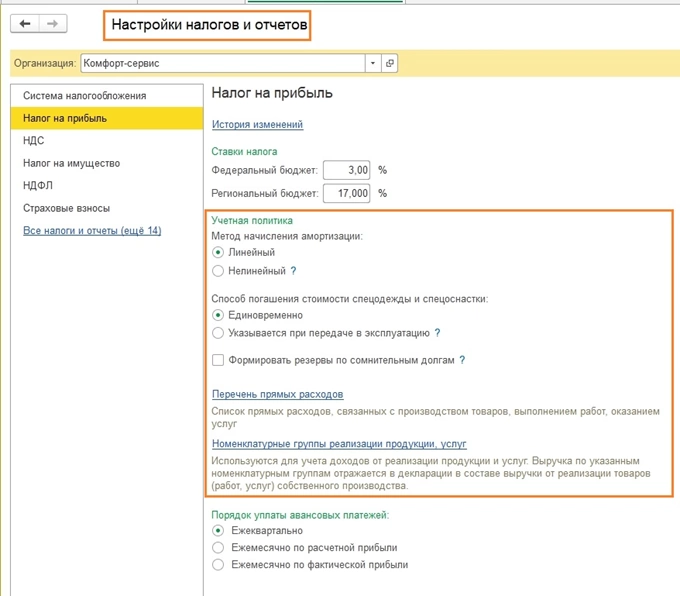Open История изменений link
Image resolution: width=680 pixels, height=596 pixels.
(257, 125)
